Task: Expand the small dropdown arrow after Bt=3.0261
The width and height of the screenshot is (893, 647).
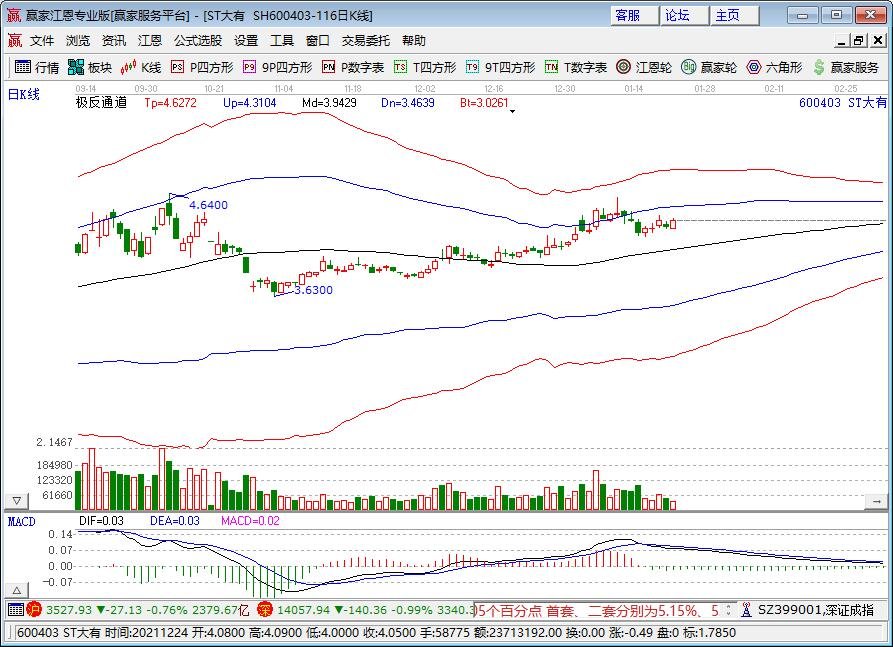Action: 513,111
